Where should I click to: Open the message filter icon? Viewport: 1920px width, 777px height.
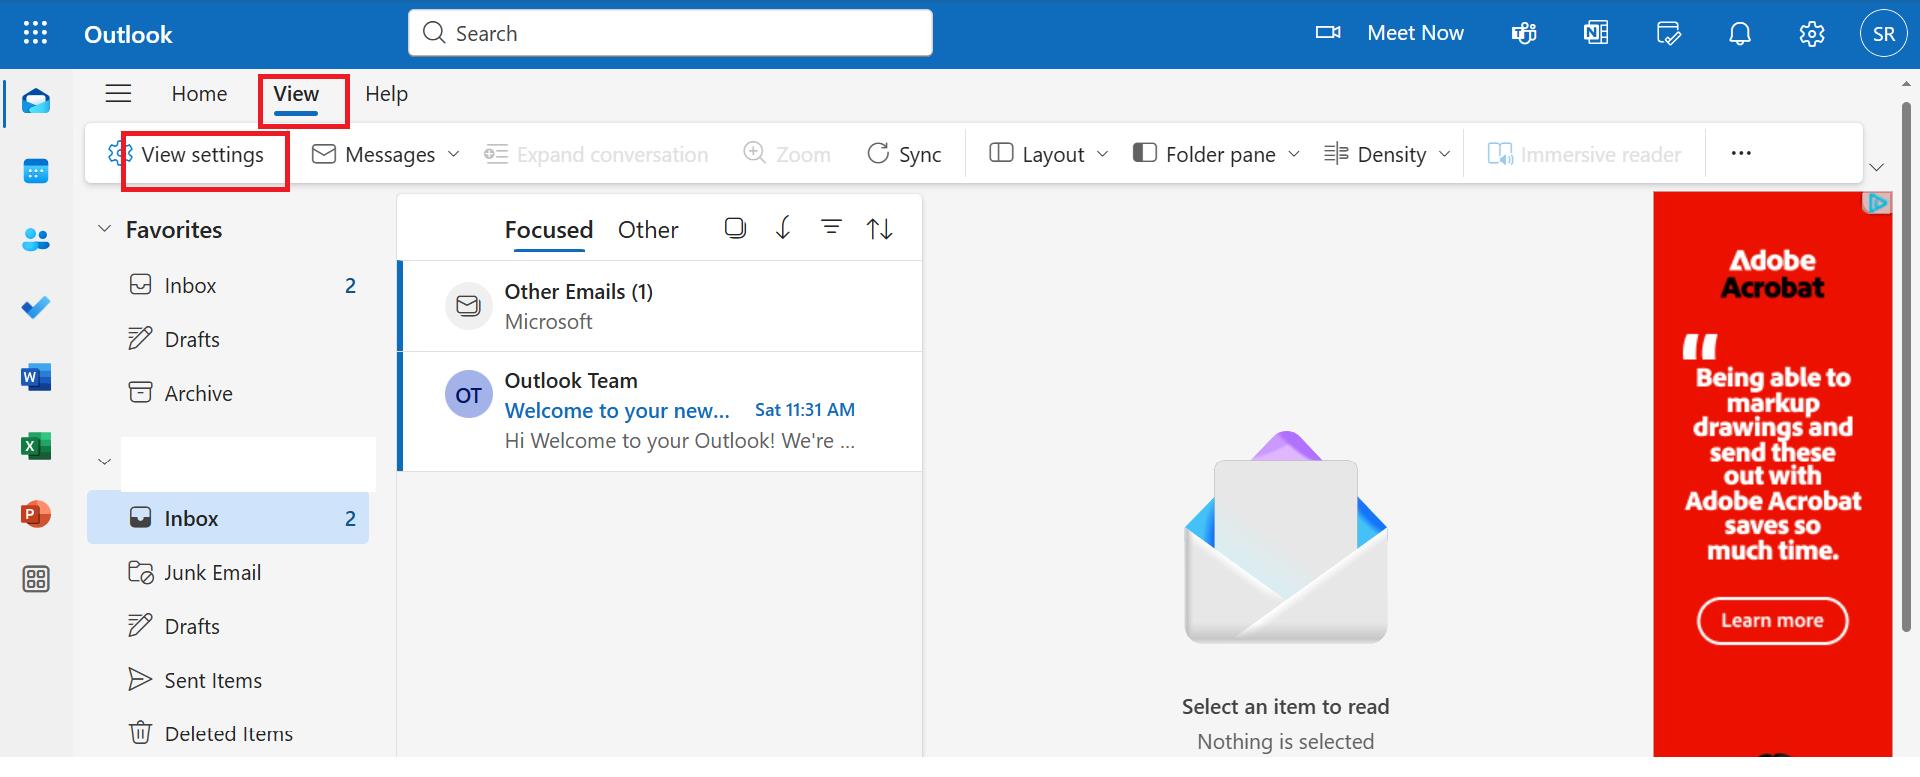point(831,228)
